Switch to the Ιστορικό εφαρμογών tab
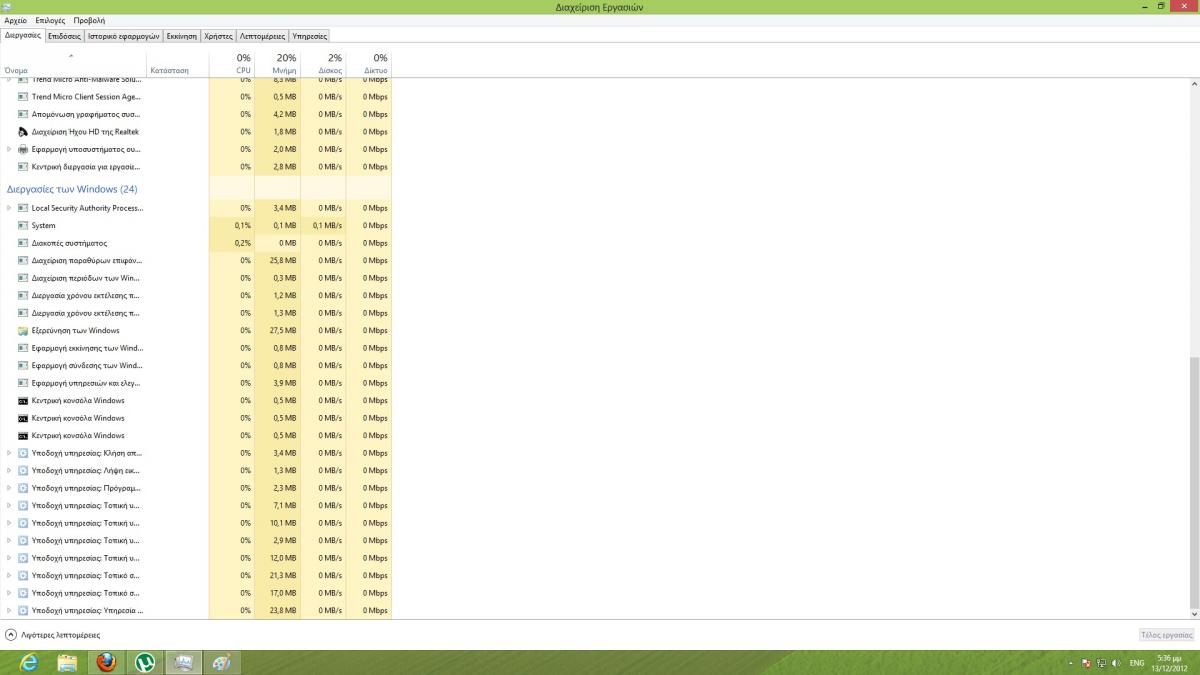The width and height of the screenshot is (1200, 675). click(123, 35)
